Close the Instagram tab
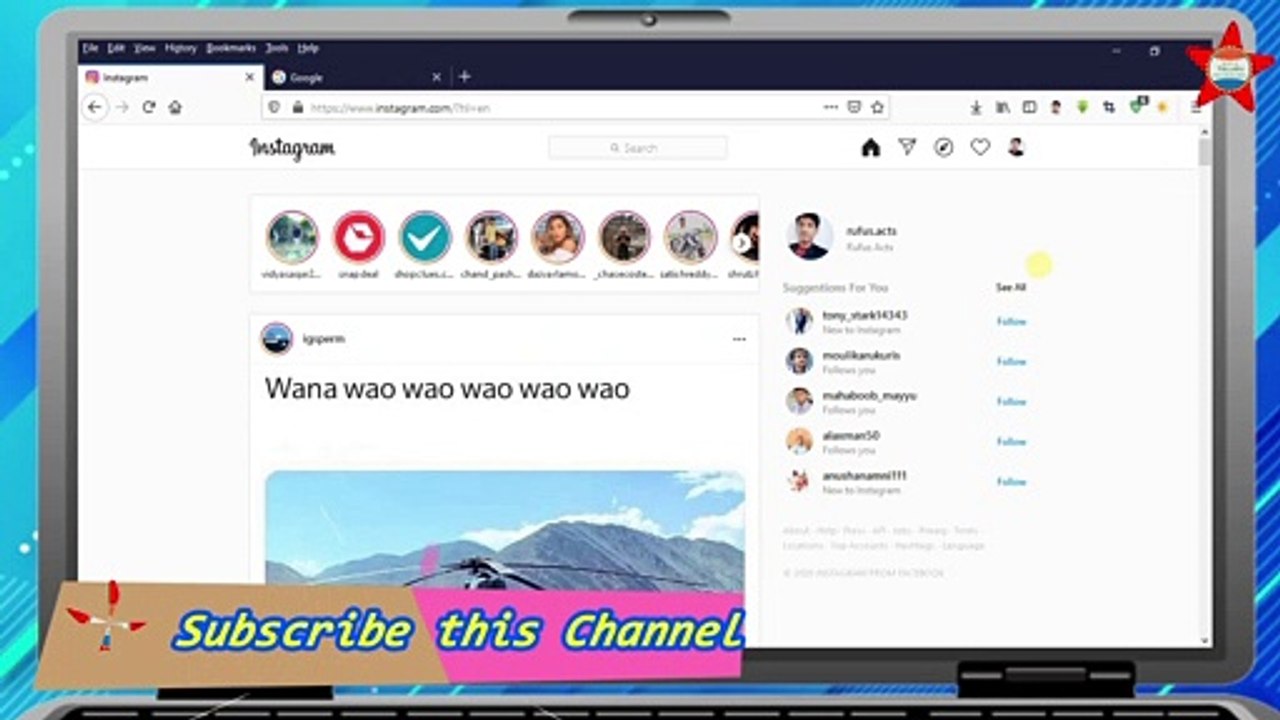This screenshot has width=1280, height=720. click(250, 77)
